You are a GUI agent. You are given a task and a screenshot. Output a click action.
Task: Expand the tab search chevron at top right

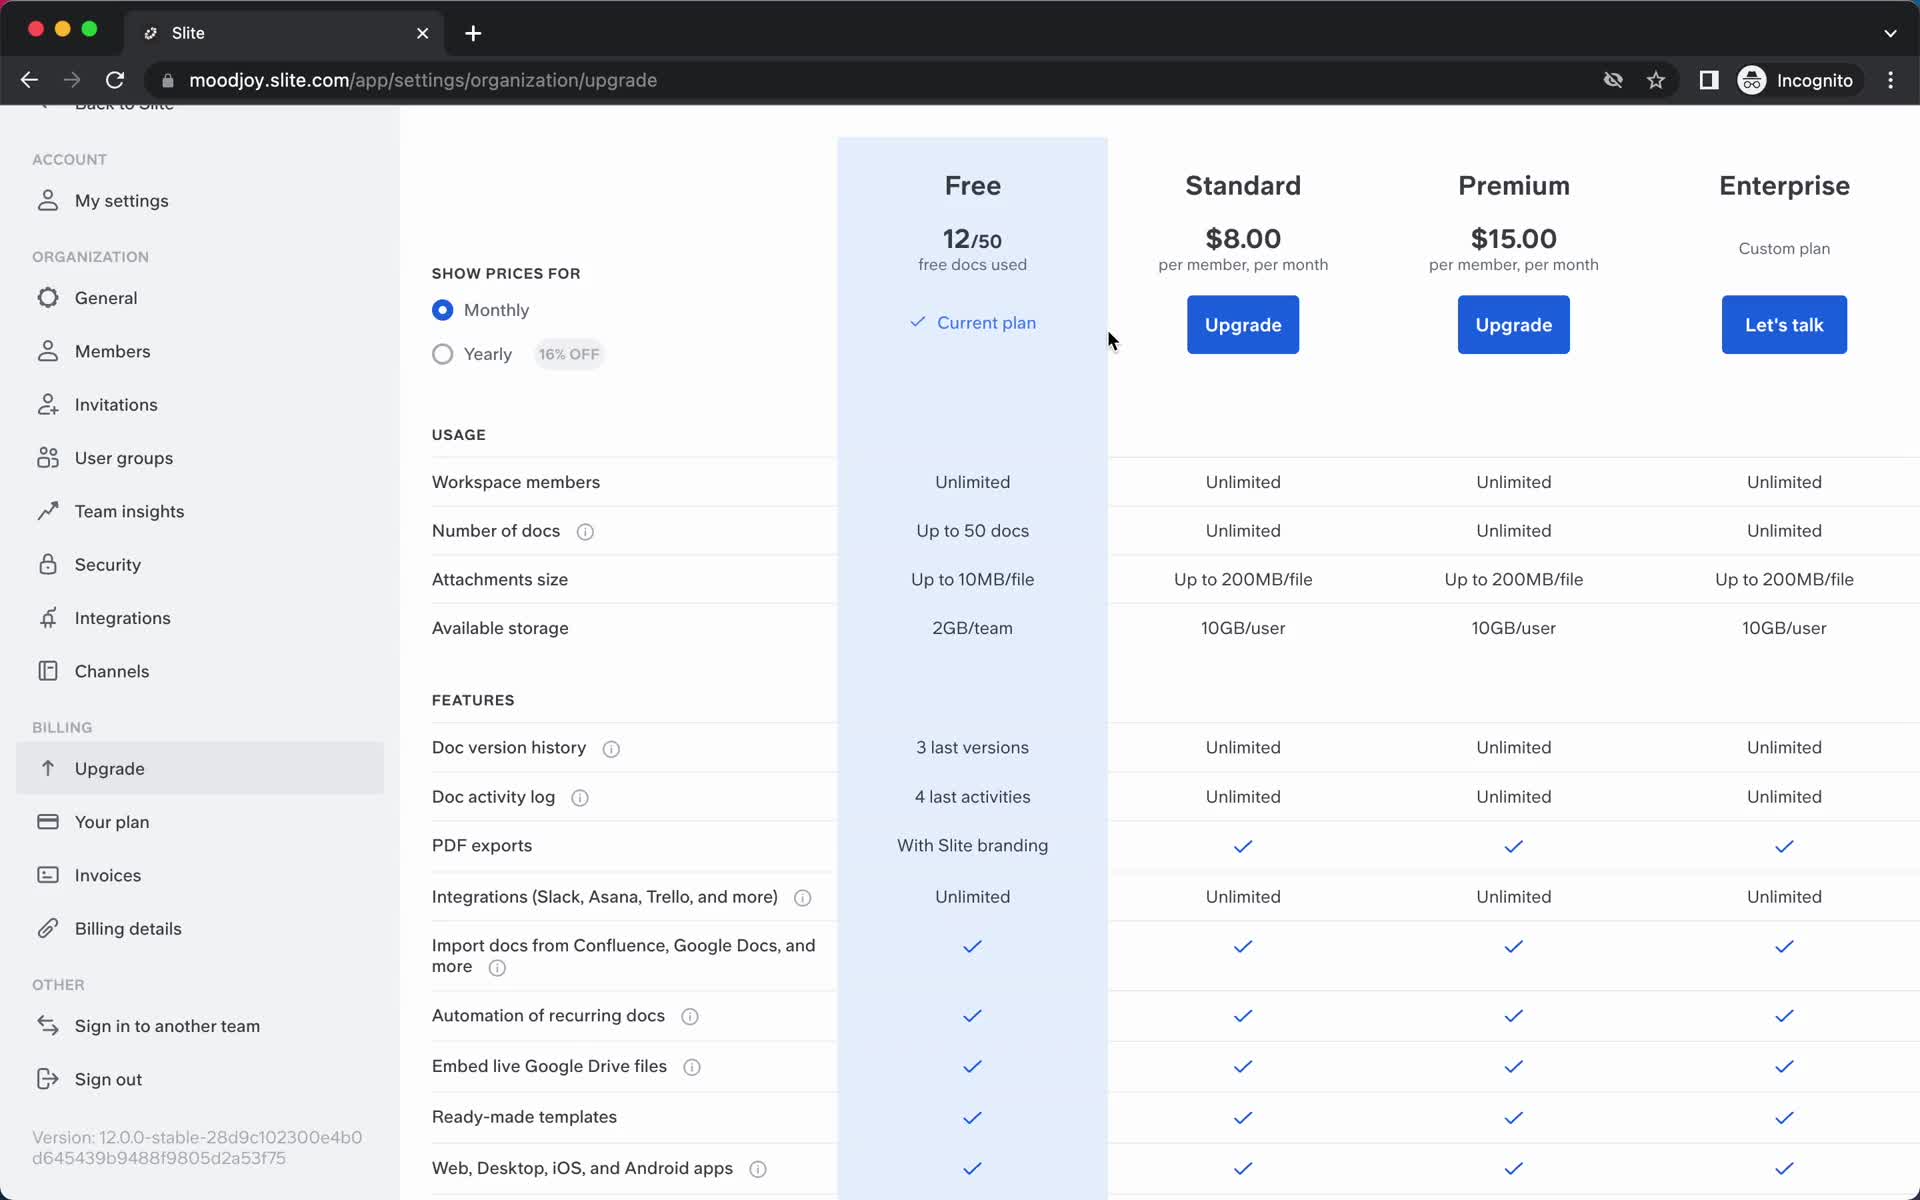(x=1890, y=33)
